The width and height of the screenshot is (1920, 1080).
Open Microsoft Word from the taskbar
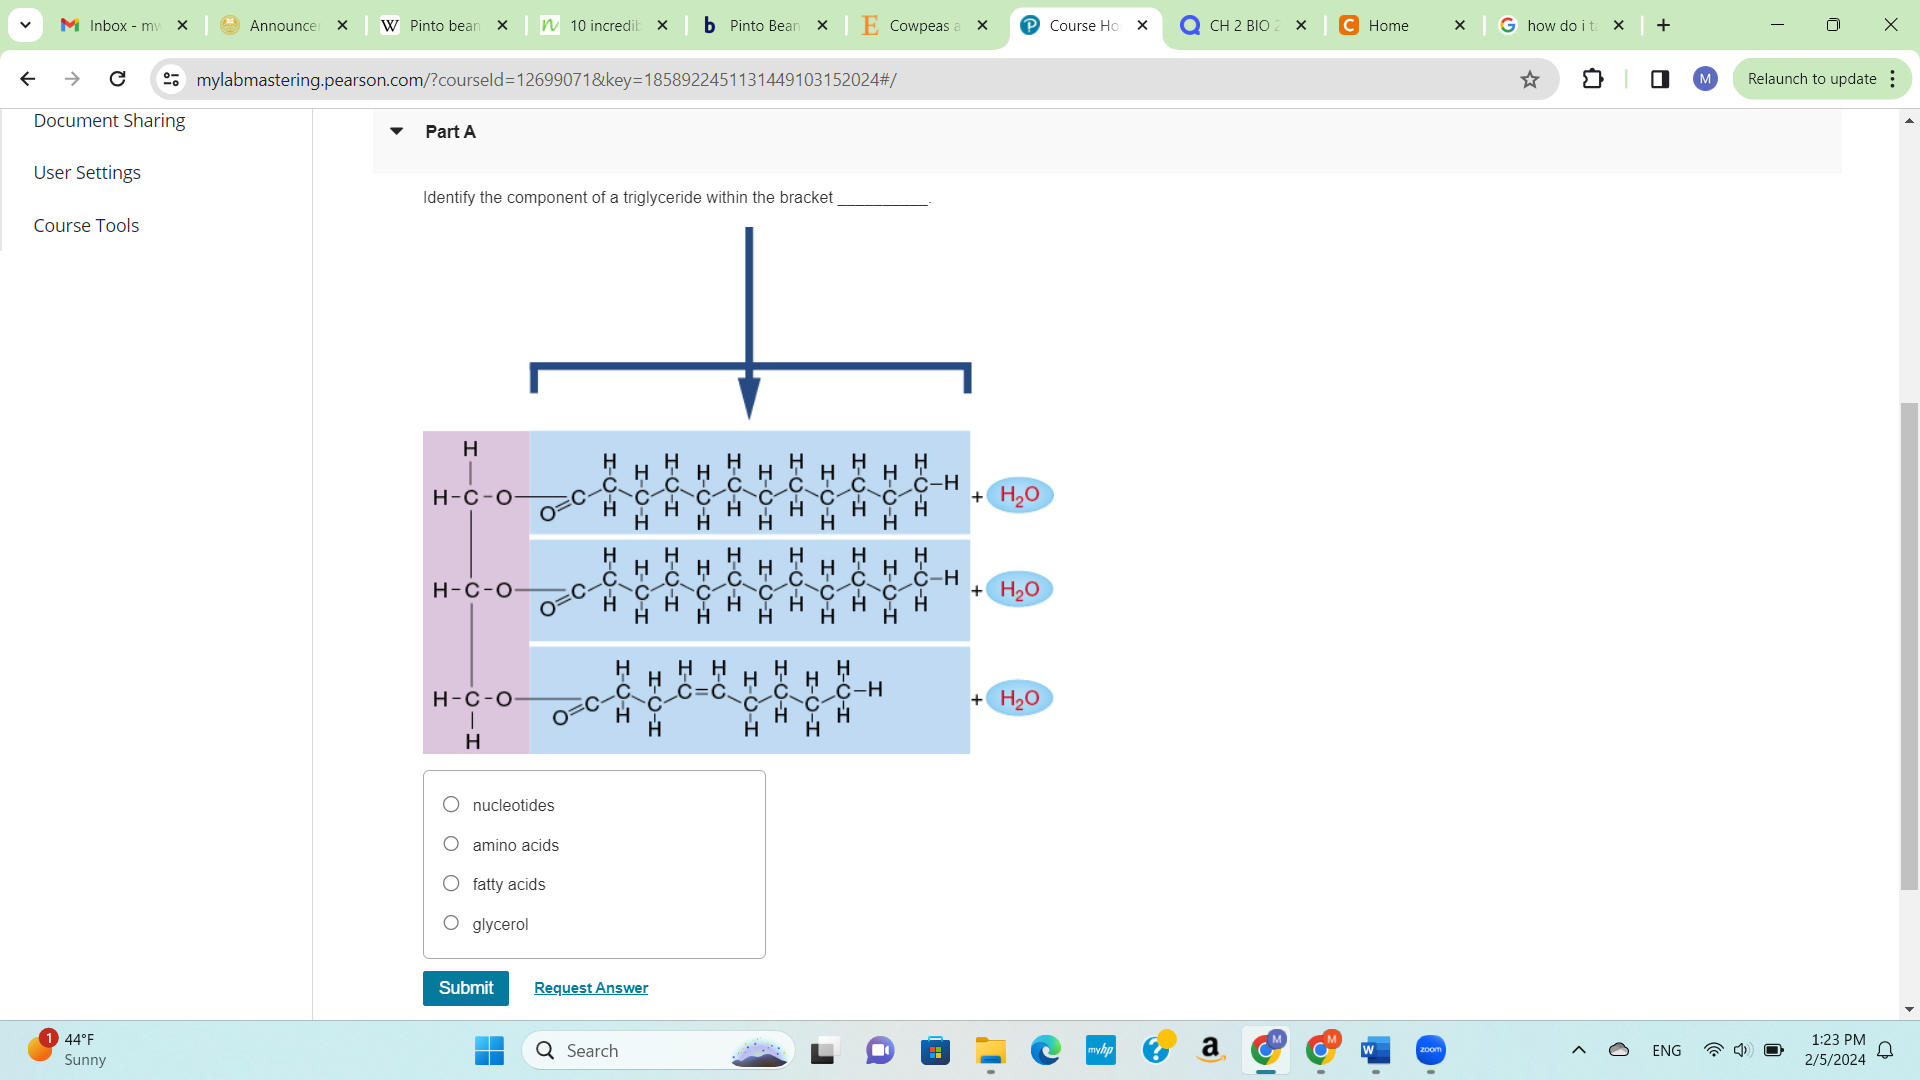pyautogui.click(x=1374, y=1051)
